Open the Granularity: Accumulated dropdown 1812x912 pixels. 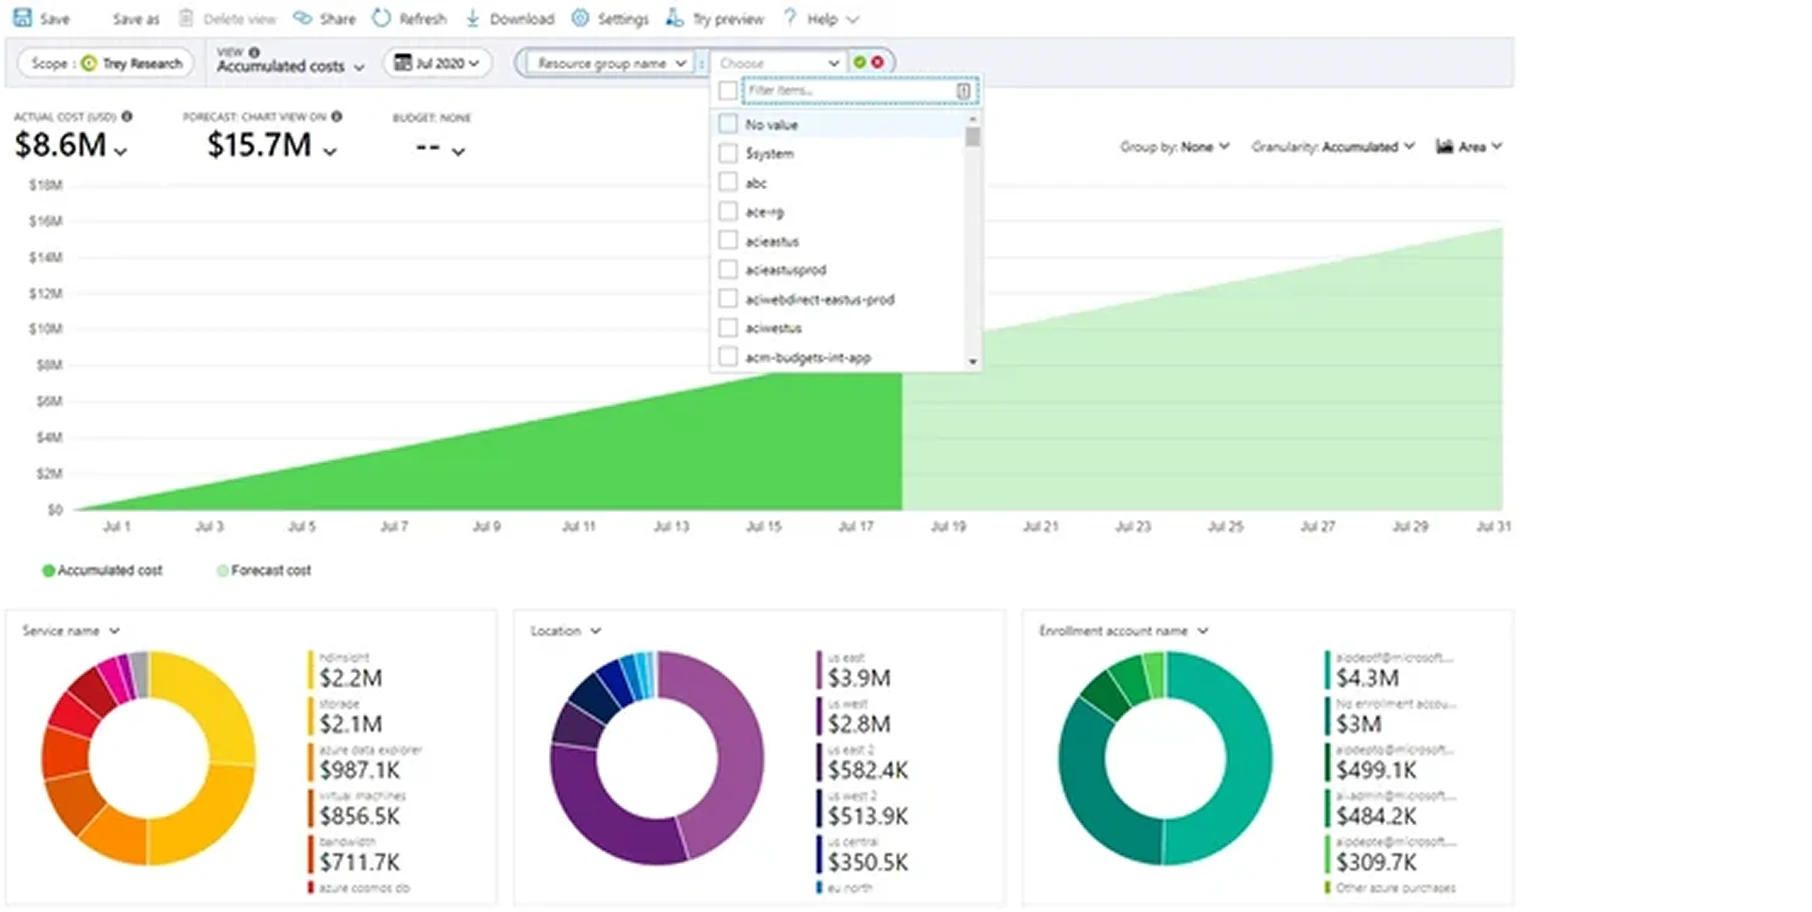tap(1333, 147)
